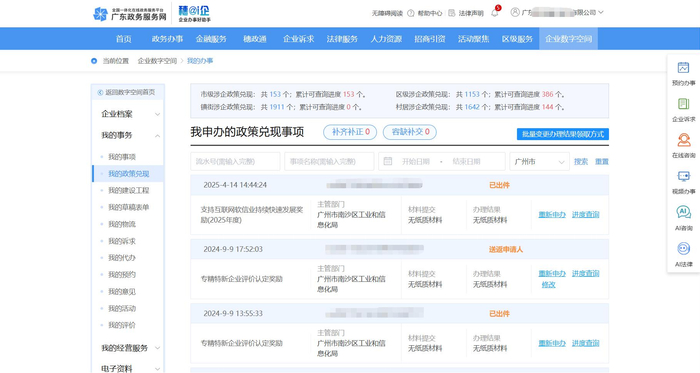
Task: Open 活动聚焦 navigation item
Action: [x=474, y=39]
